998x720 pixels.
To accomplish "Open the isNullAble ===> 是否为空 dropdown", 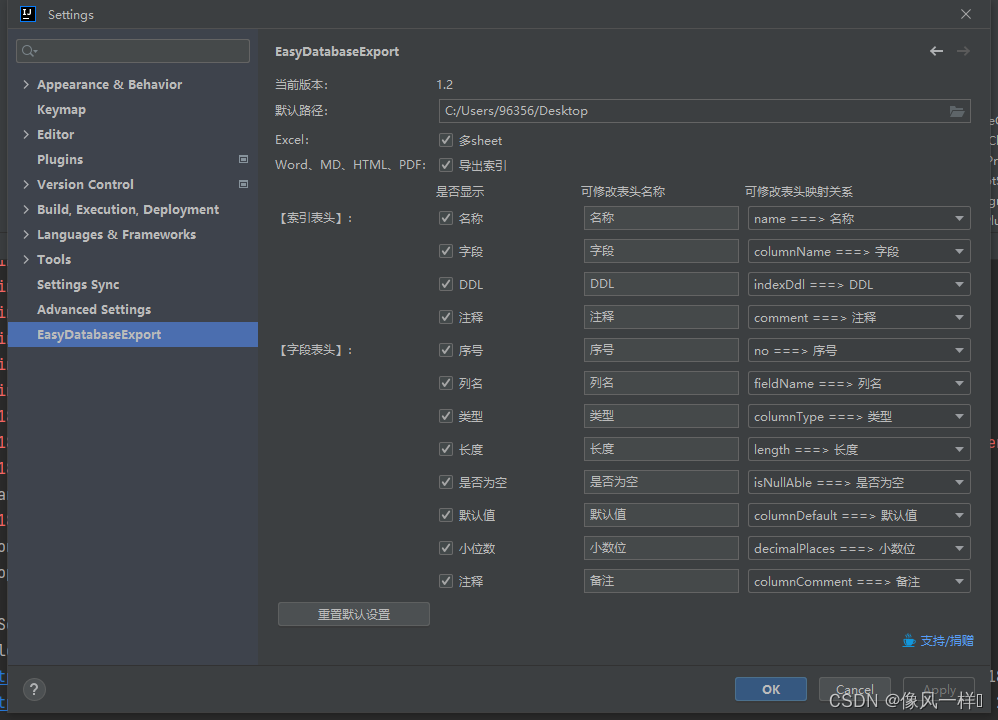I will click(859, 483).
